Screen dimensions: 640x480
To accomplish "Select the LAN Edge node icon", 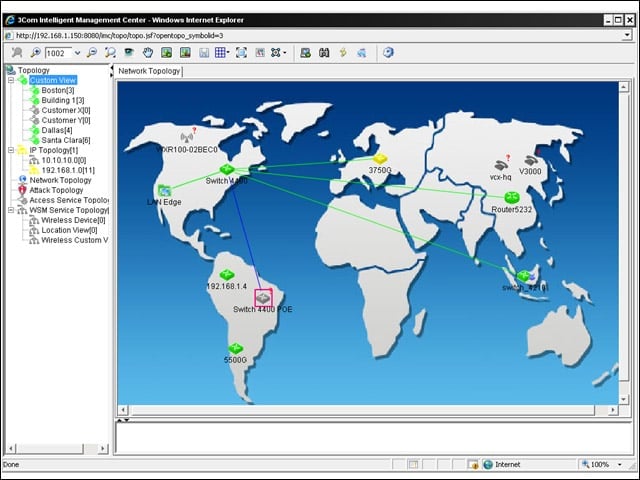I will [164, 190].
